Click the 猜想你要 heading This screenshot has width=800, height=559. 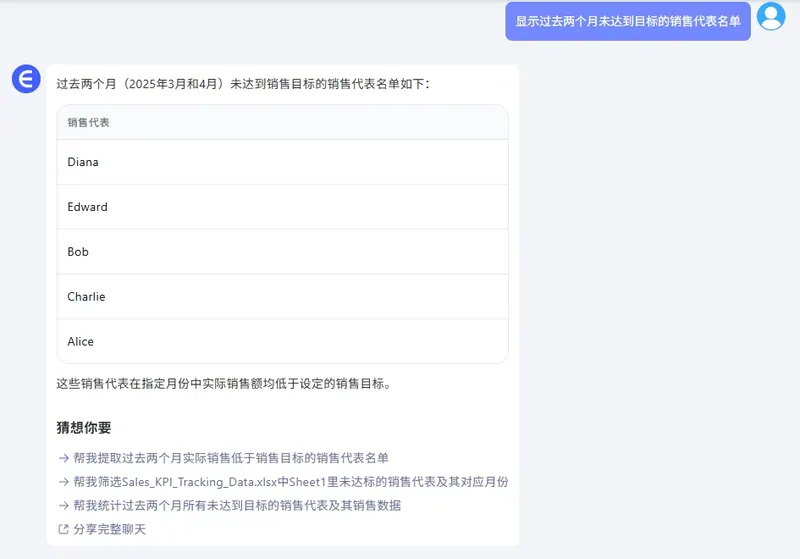click(x=84, y=427)
